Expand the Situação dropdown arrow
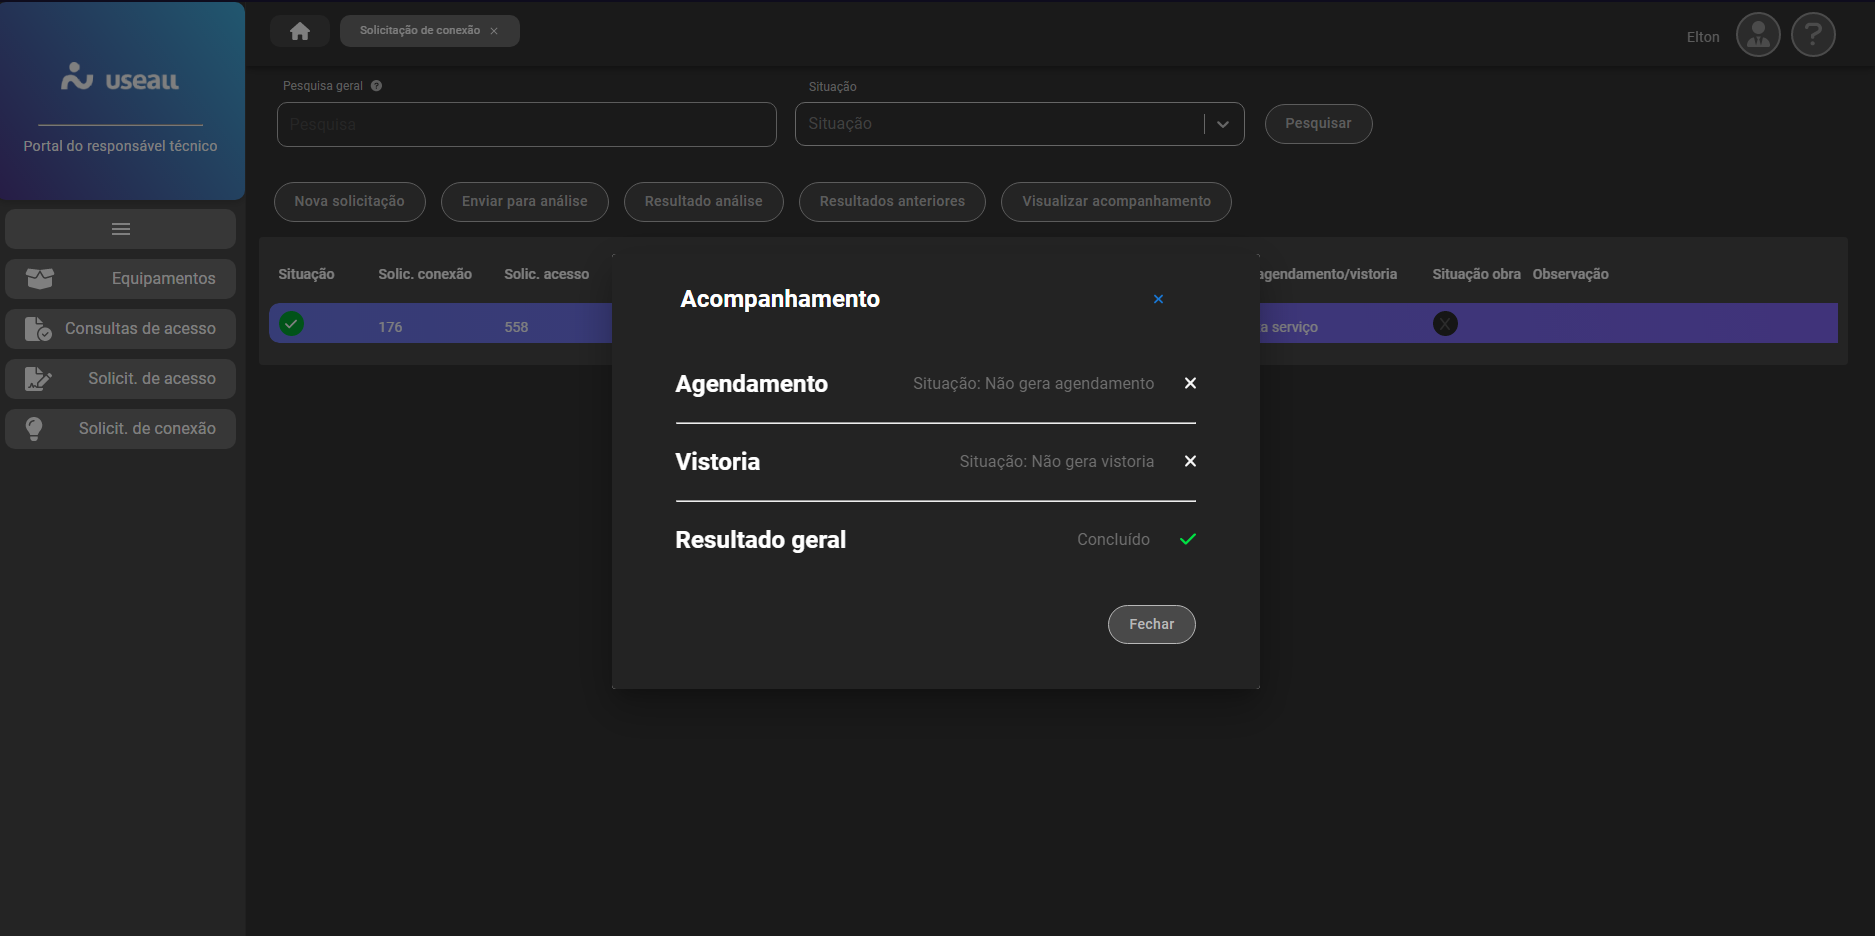The width and height of the screenshot is (1875, 936). [1222, 124]
